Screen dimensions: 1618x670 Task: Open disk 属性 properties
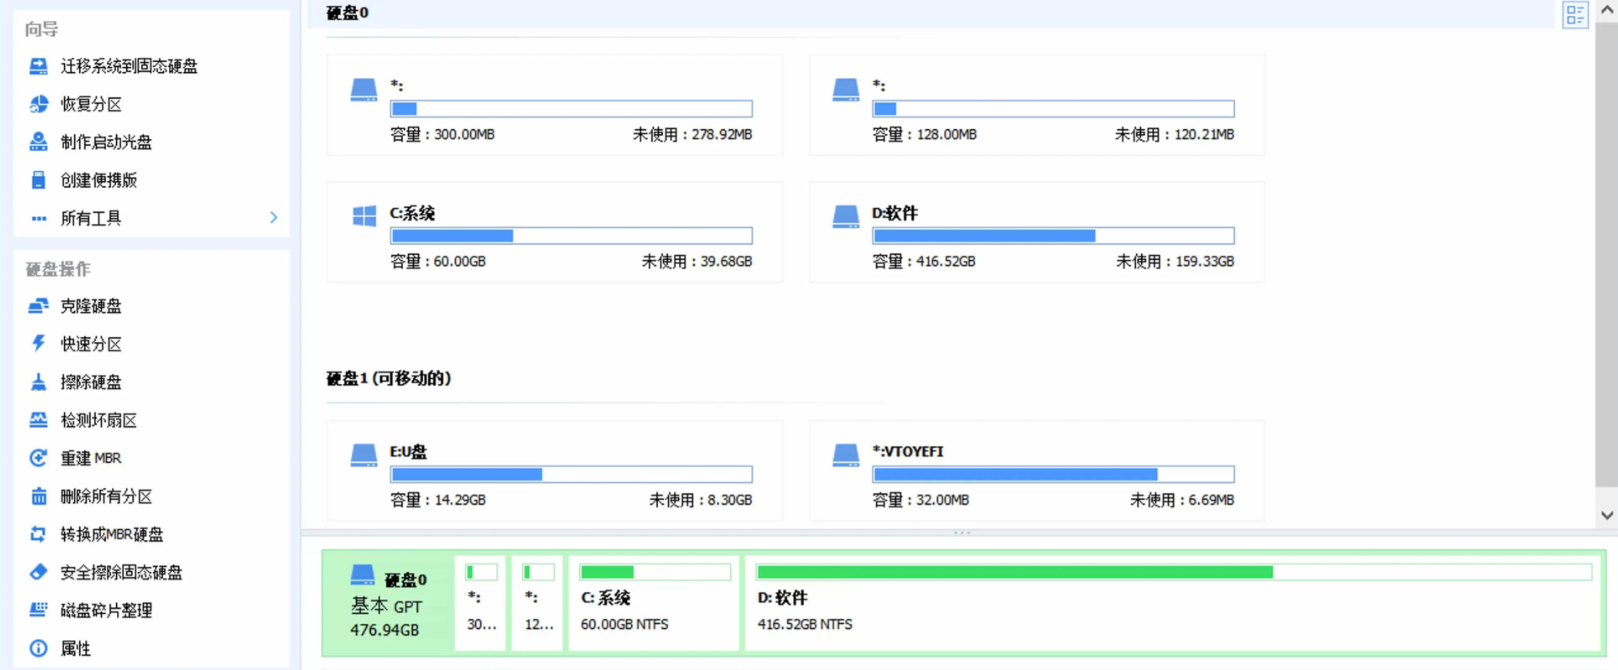pyautogui.click(x=75, y=648)
